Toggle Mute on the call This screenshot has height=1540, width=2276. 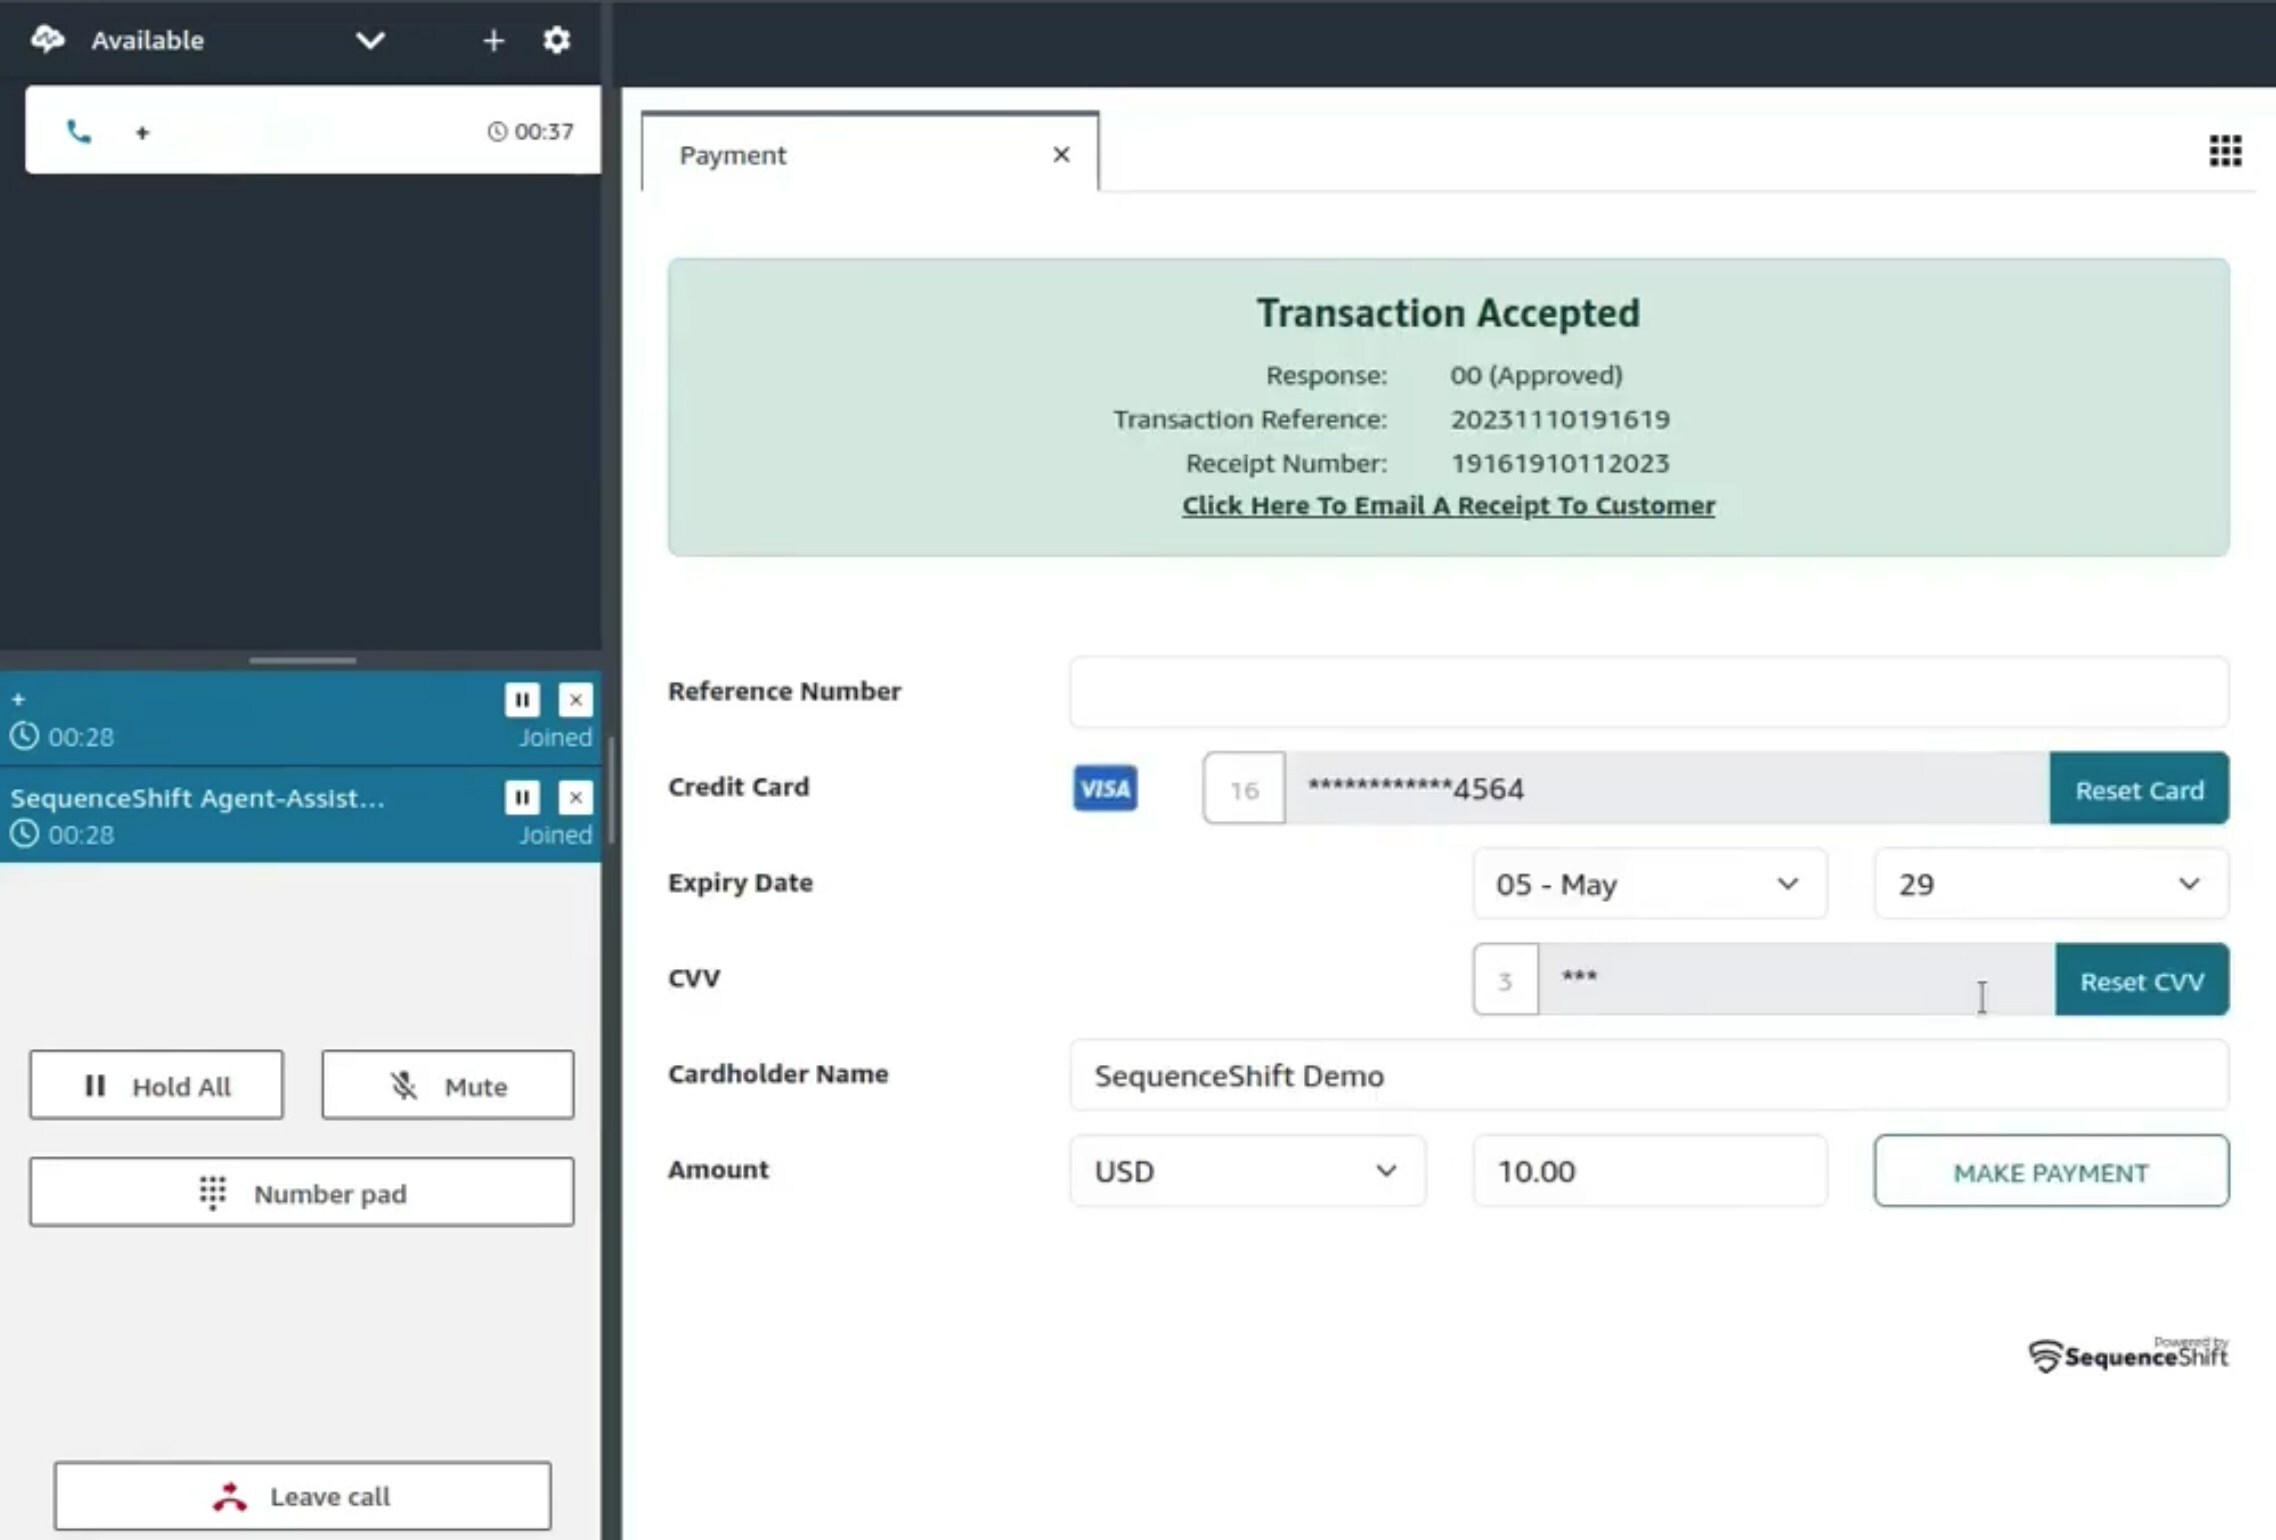pyautogui.click(x=447, y=1085)
